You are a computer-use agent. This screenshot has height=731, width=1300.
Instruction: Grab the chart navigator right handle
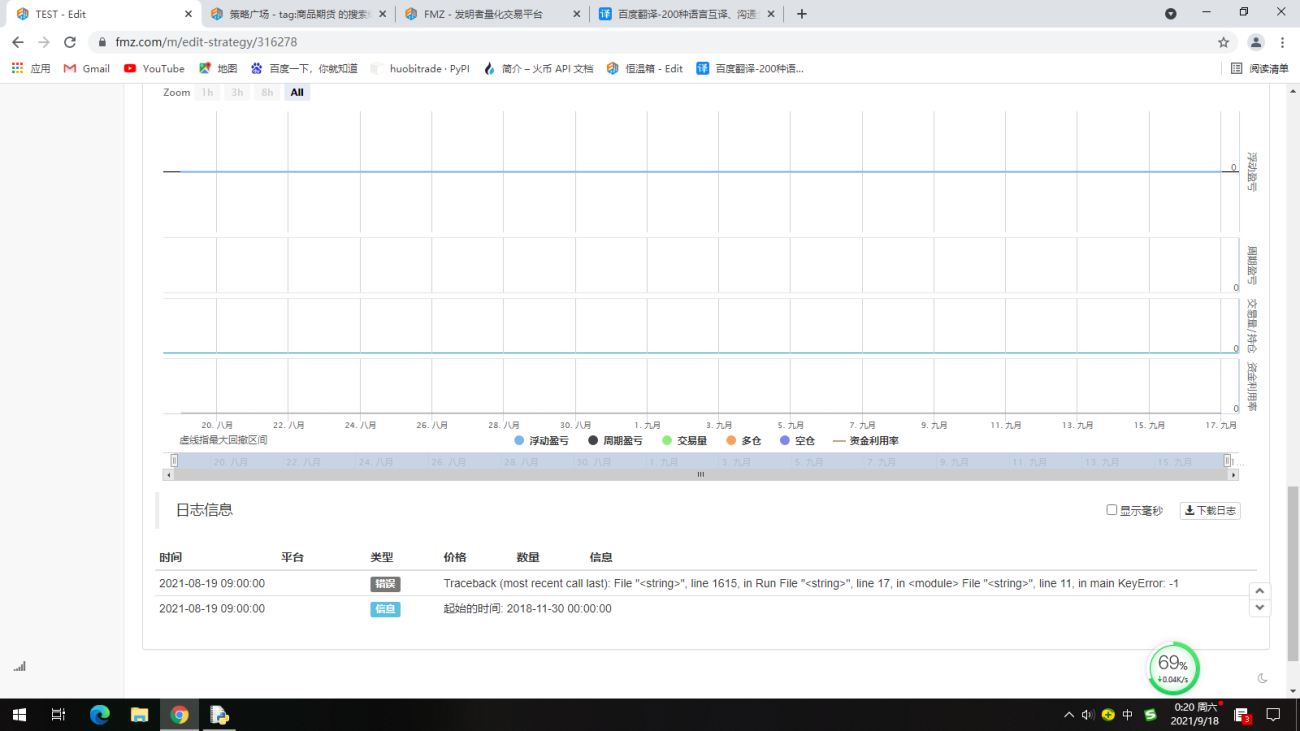tap(1228, 461)
